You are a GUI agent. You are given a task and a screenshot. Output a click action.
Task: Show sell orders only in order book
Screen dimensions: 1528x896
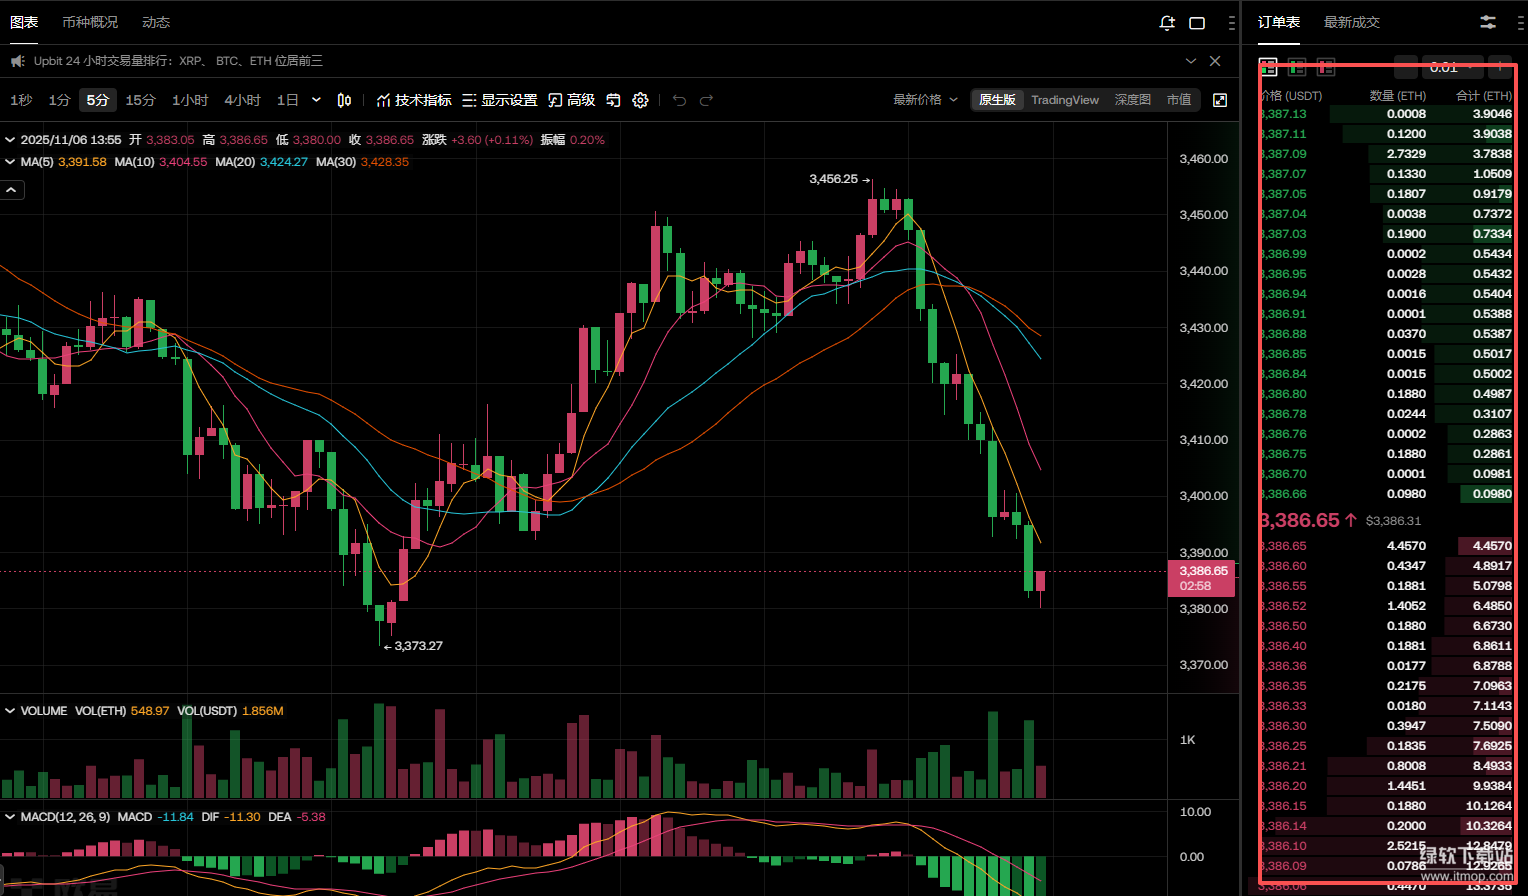(1326, 67)
